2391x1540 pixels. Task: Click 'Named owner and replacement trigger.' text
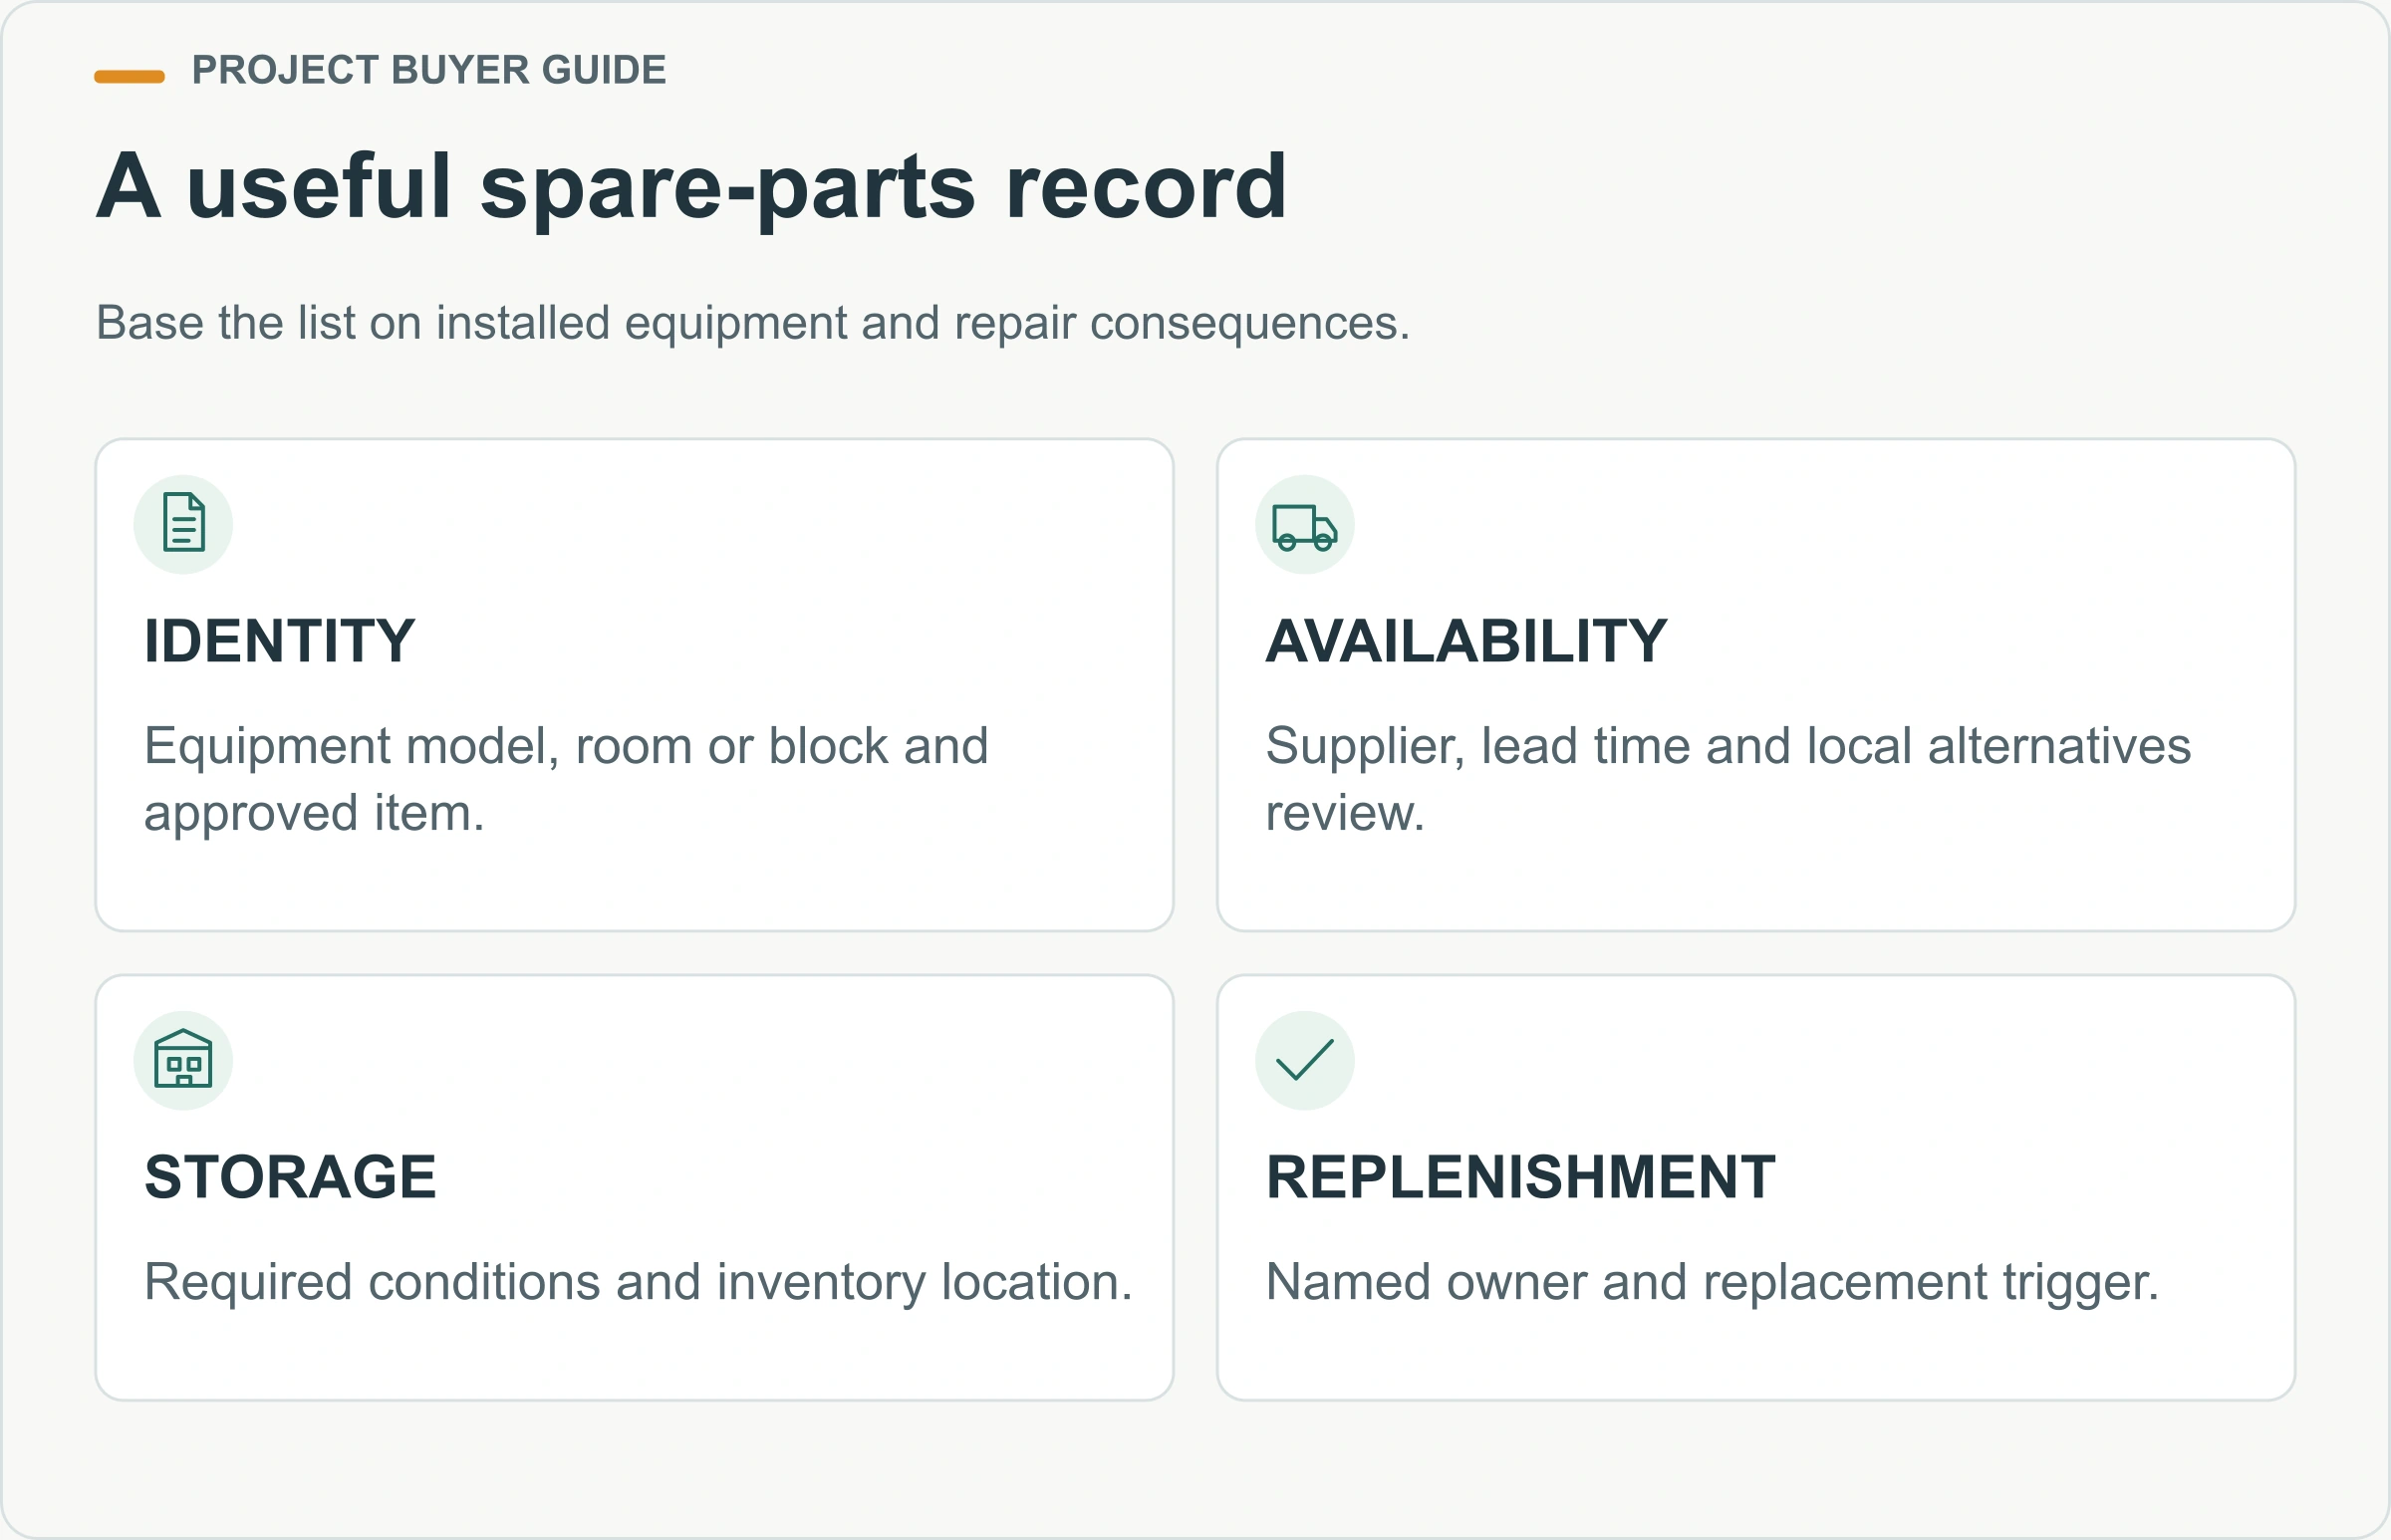pyautogui.click(x=1712, y=1282)
